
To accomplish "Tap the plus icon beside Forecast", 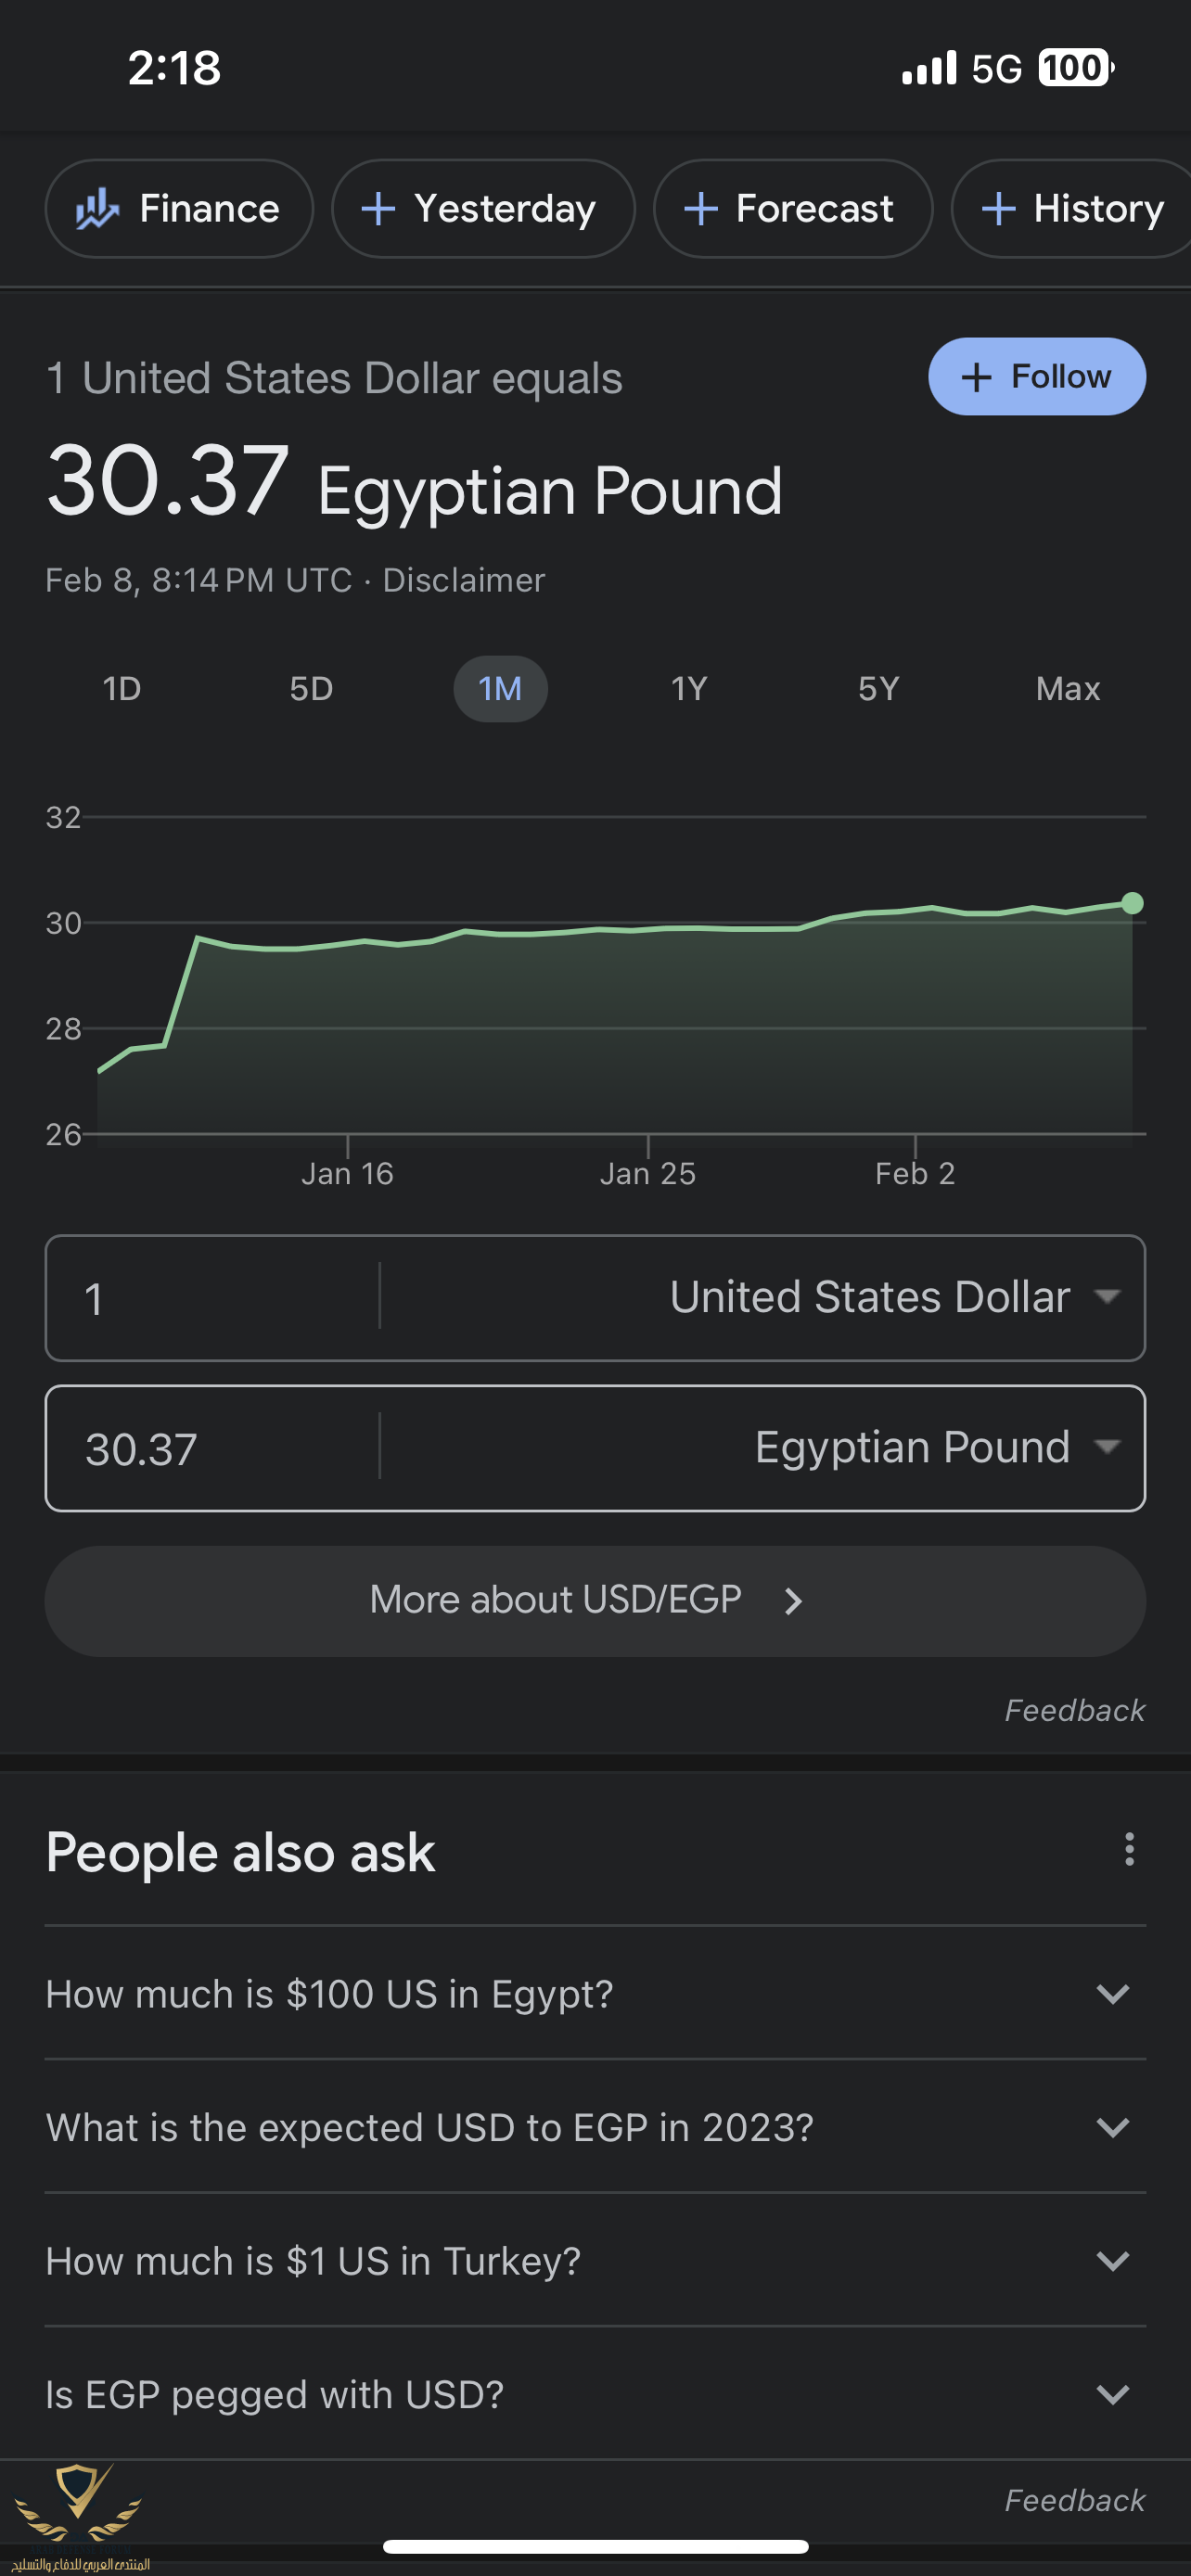I will (x=701, y=209).
